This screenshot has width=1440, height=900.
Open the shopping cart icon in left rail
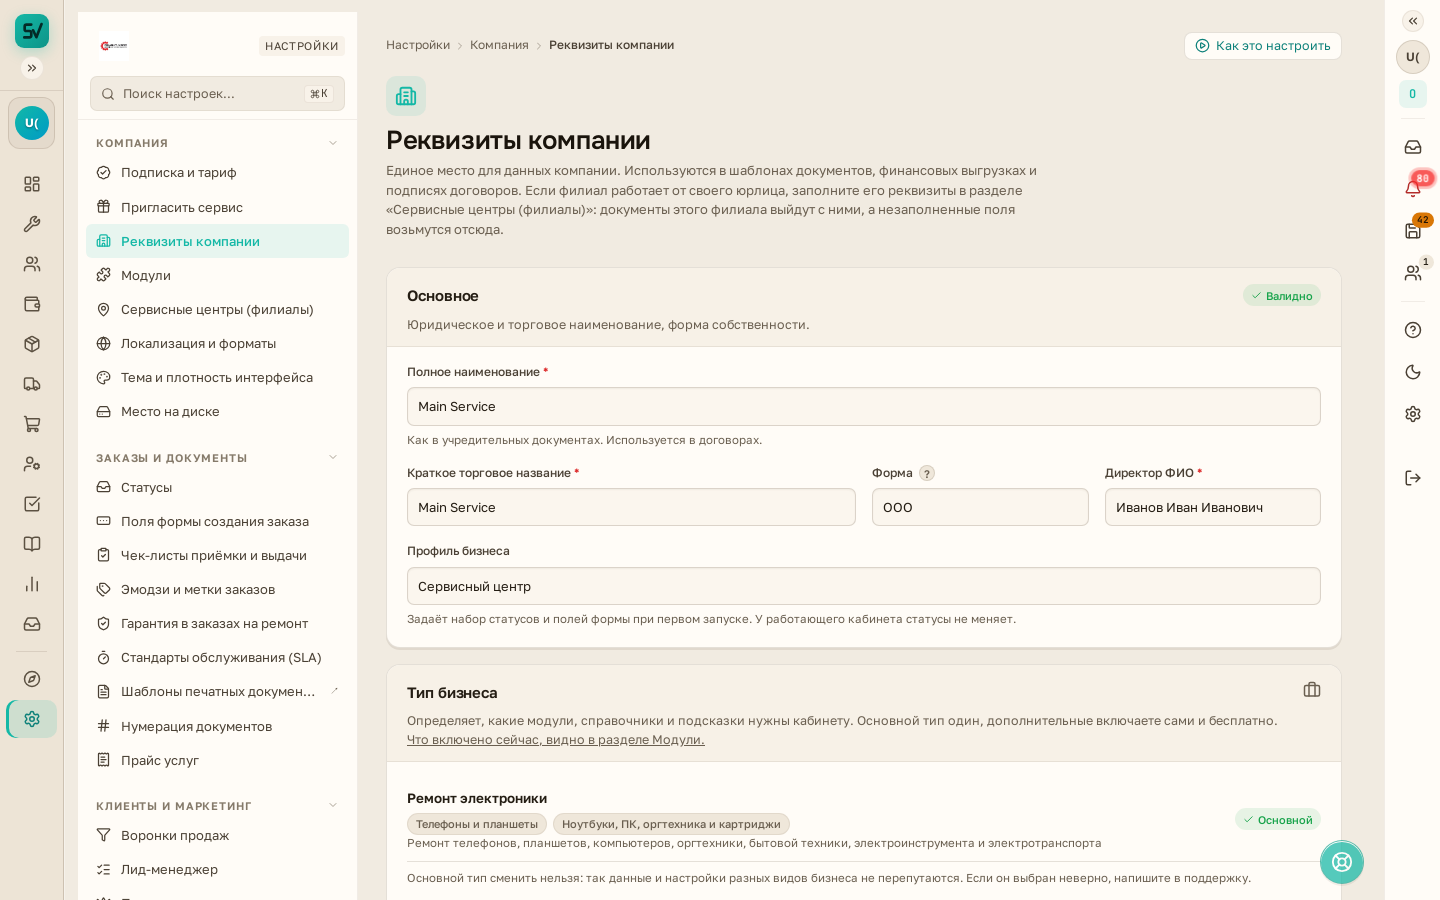[x=32, y=424]
